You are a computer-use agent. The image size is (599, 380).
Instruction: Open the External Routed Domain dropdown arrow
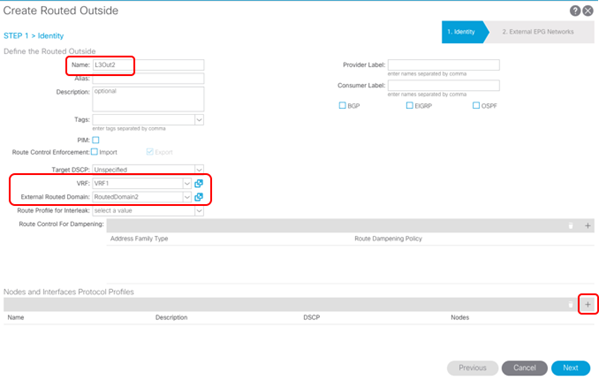187,197
